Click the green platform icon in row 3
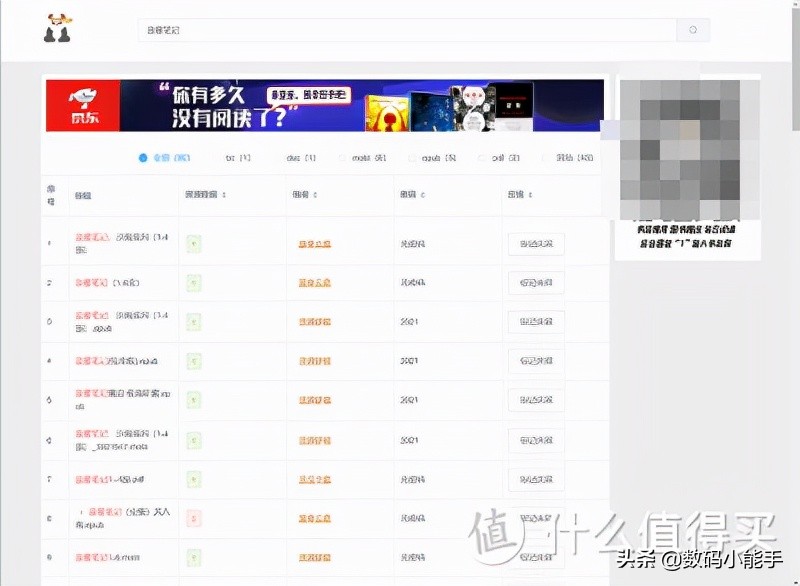800x586 pixels. pos(193,322)
